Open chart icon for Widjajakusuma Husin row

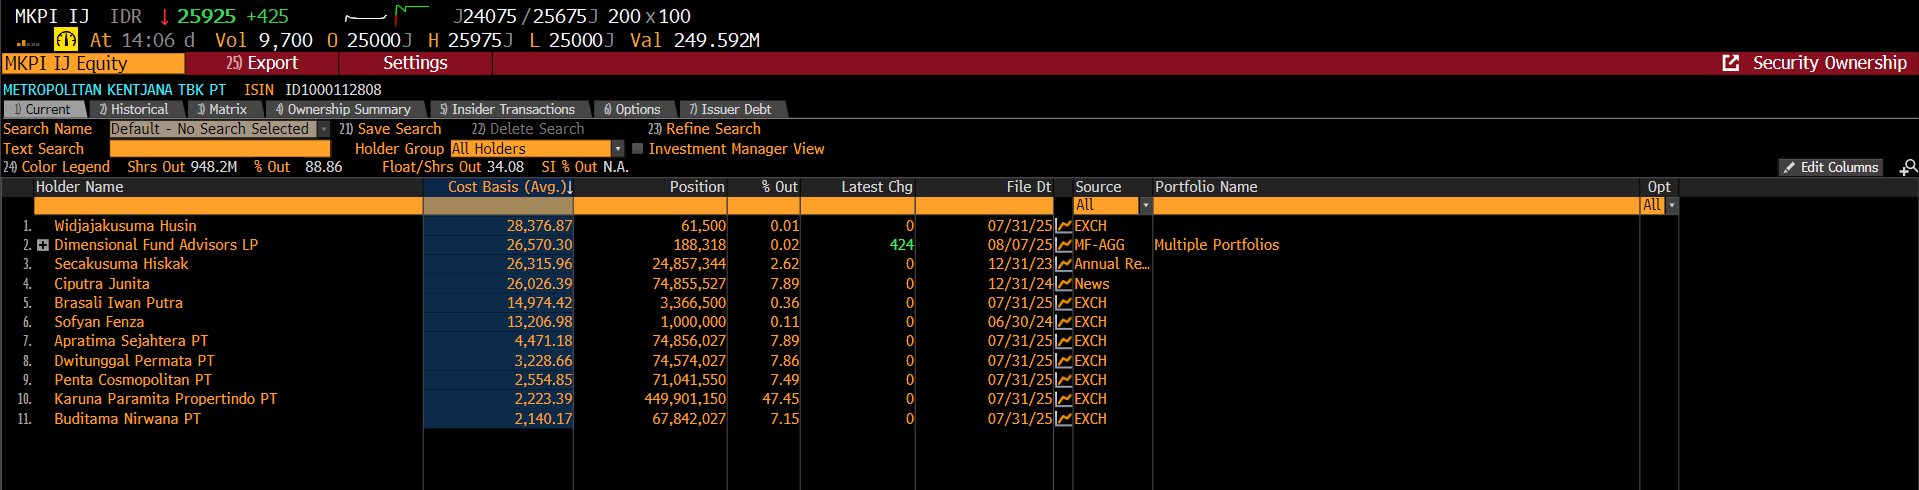coord(1064,226)
